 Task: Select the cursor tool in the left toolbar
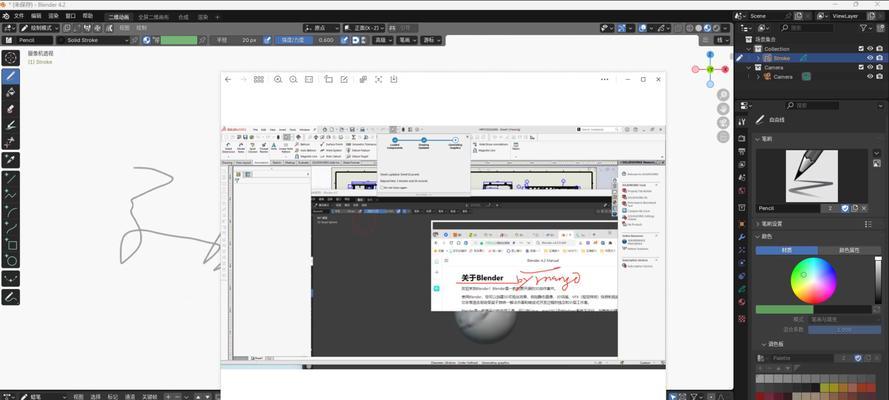11,58
